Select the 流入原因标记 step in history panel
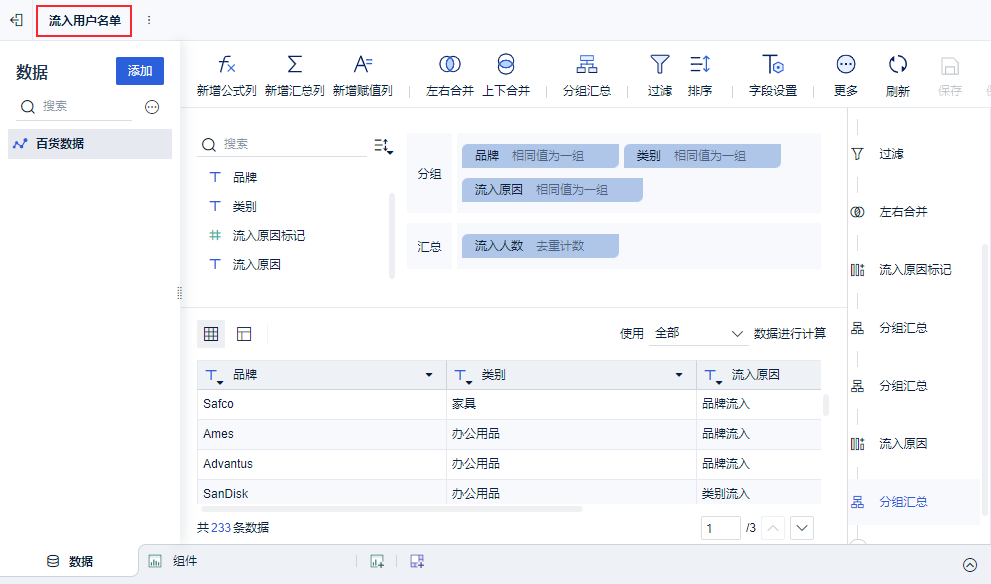The image size is (991, 584). (913, 270)
